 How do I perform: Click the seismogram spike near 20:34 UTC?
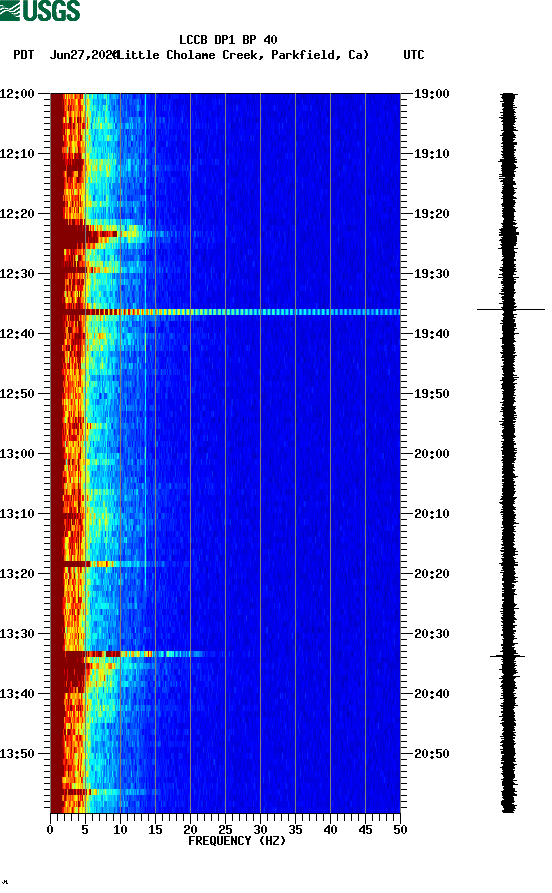click(x=508, y=656)
